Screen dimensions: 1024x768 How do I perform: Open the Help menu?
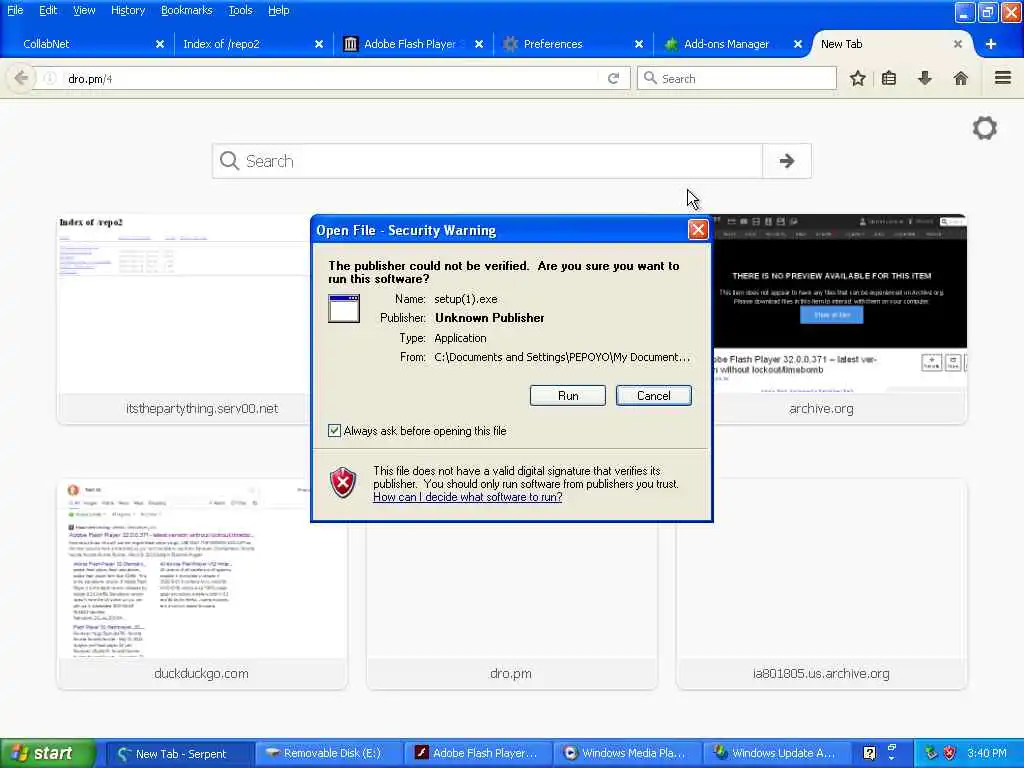[279, 10]
